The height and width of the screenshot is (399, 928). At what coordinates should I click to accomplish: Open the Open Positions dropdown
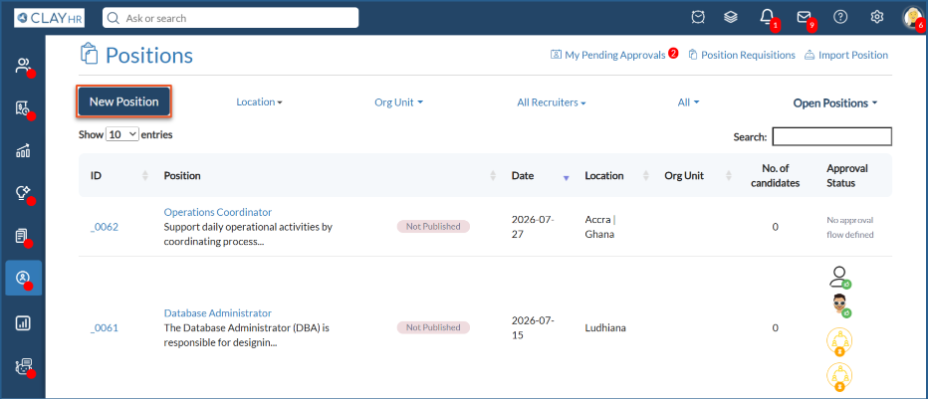tap(835, 103)
